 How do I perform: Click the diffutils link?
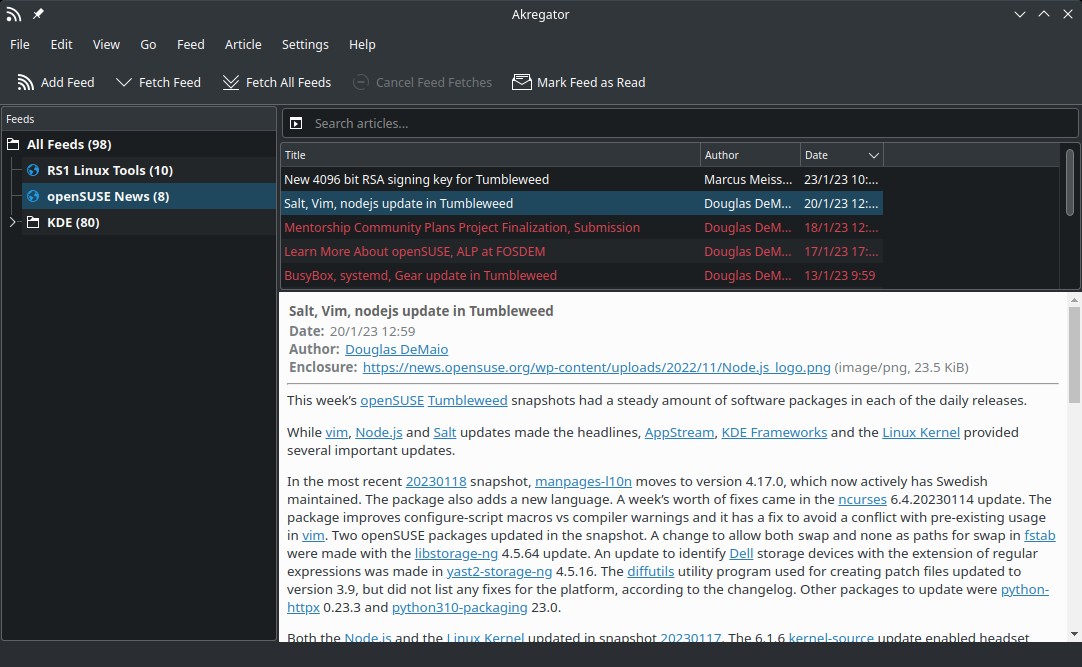(x=651, y=571)
